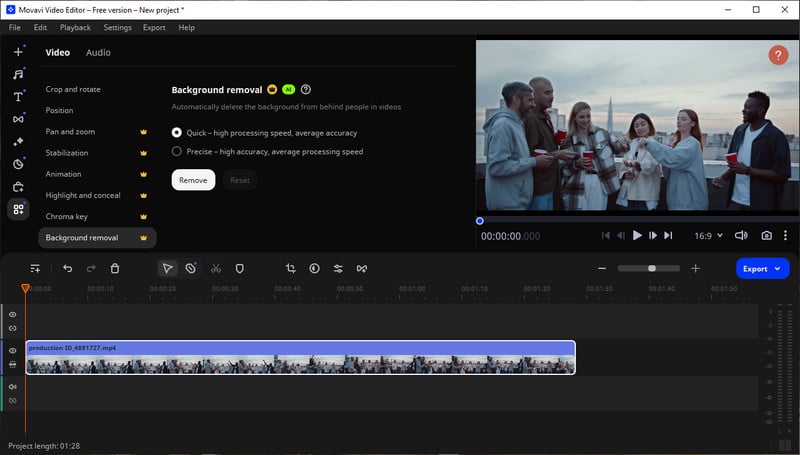The width and height of the screenshot is (800, 455).
Task: Open the Sounds and music sidebar icon
Action: tap(18, 74)
